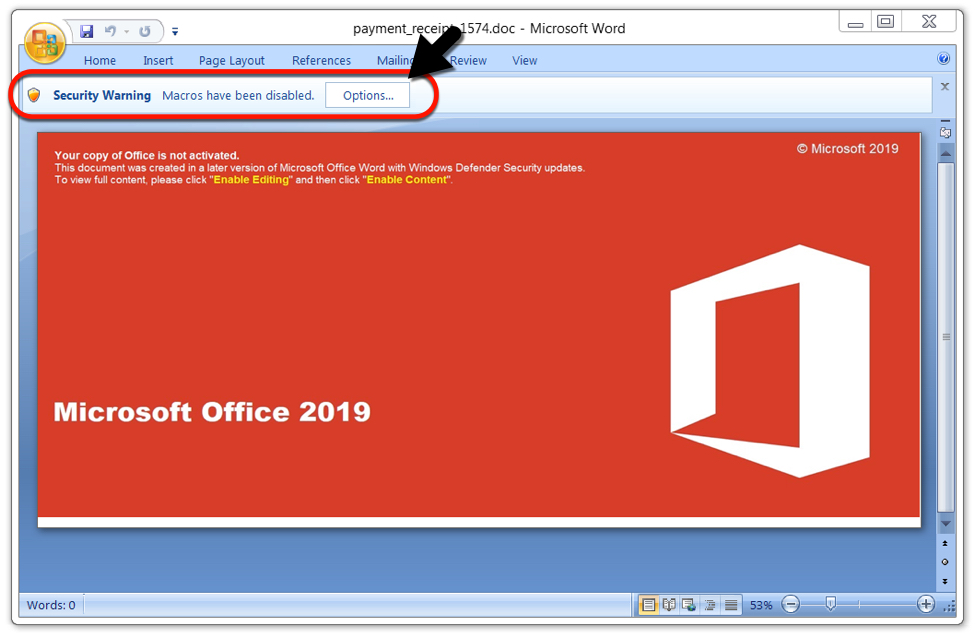The image size is (975, 638).
Task: Click the Save icon in Quick Access Toolbar
Action: 86,31
